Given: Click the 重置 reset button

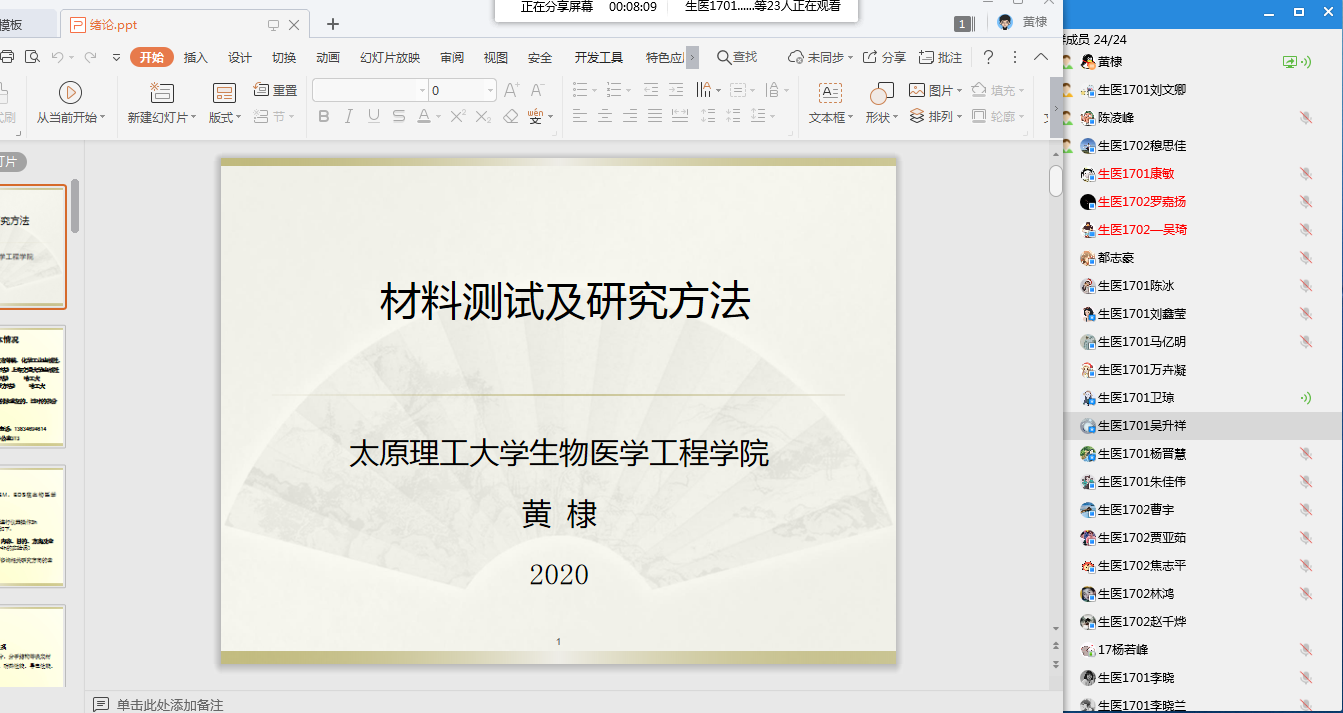Looking at the screenshot, I should tap(276, 90).
